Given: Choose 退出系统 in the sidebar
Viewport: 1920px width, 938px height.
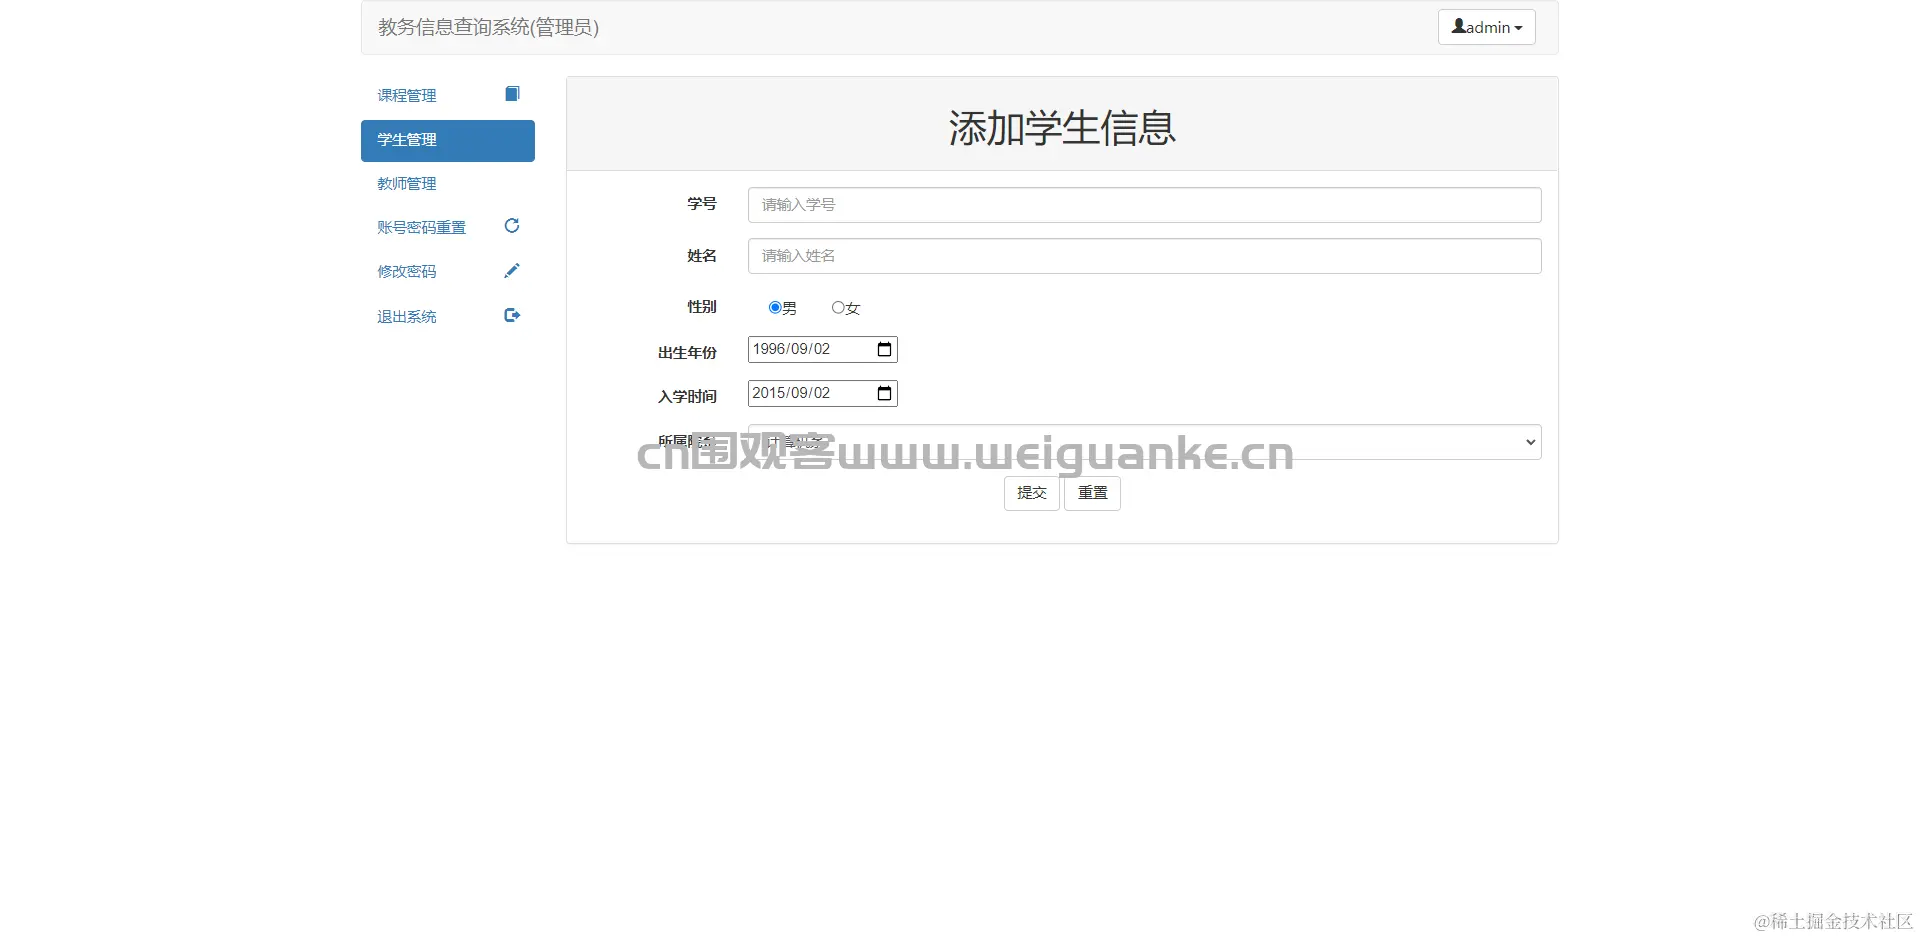Looking at the screenshot, I should pos(448,317).
